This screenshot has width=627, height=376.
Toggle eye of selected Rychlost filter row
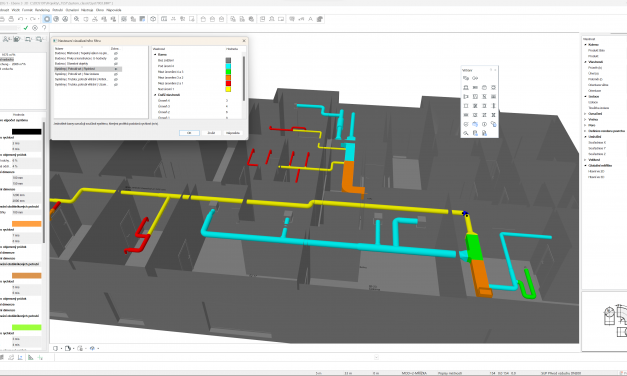[x=116, y=69]
